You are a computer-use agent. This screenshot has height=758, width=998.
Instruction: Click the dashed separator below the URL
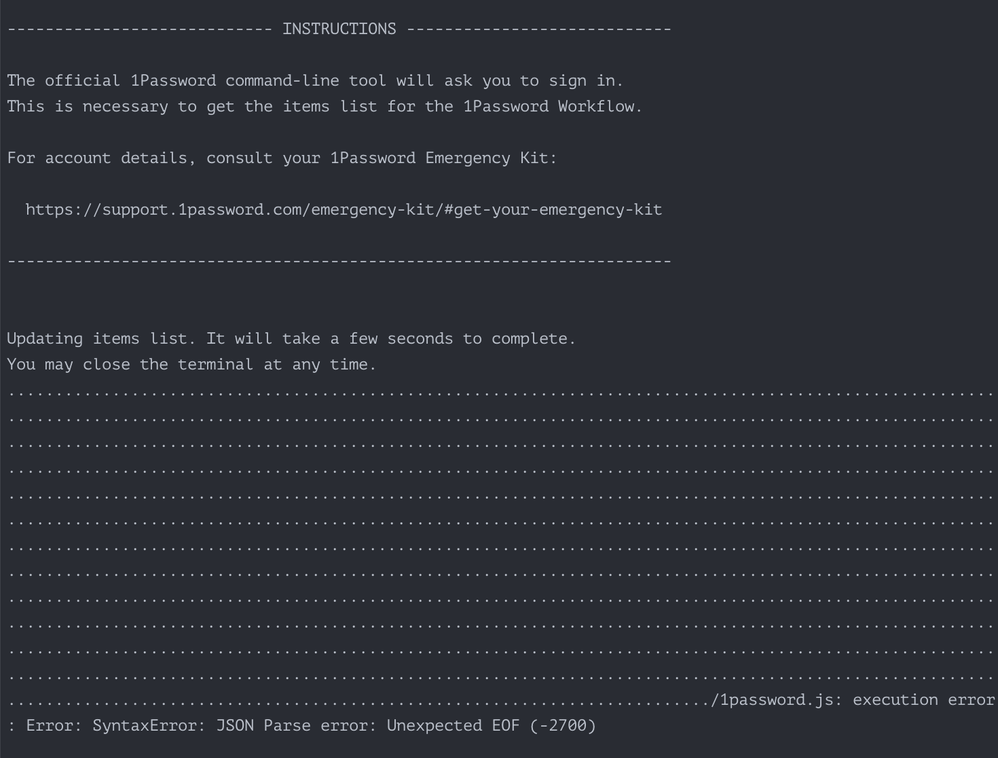(x=339, y=261)
